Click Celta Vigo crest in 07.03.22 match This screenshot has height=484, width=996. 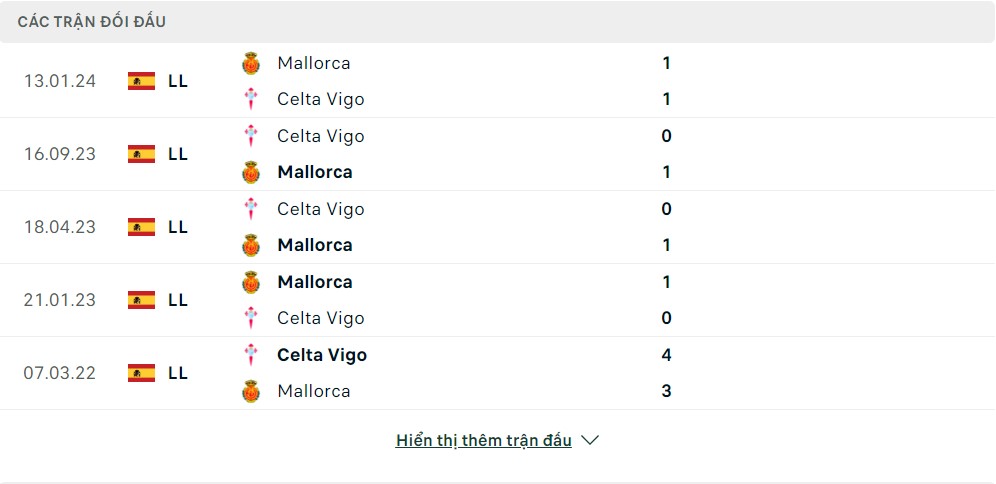(x=251, y=355)
